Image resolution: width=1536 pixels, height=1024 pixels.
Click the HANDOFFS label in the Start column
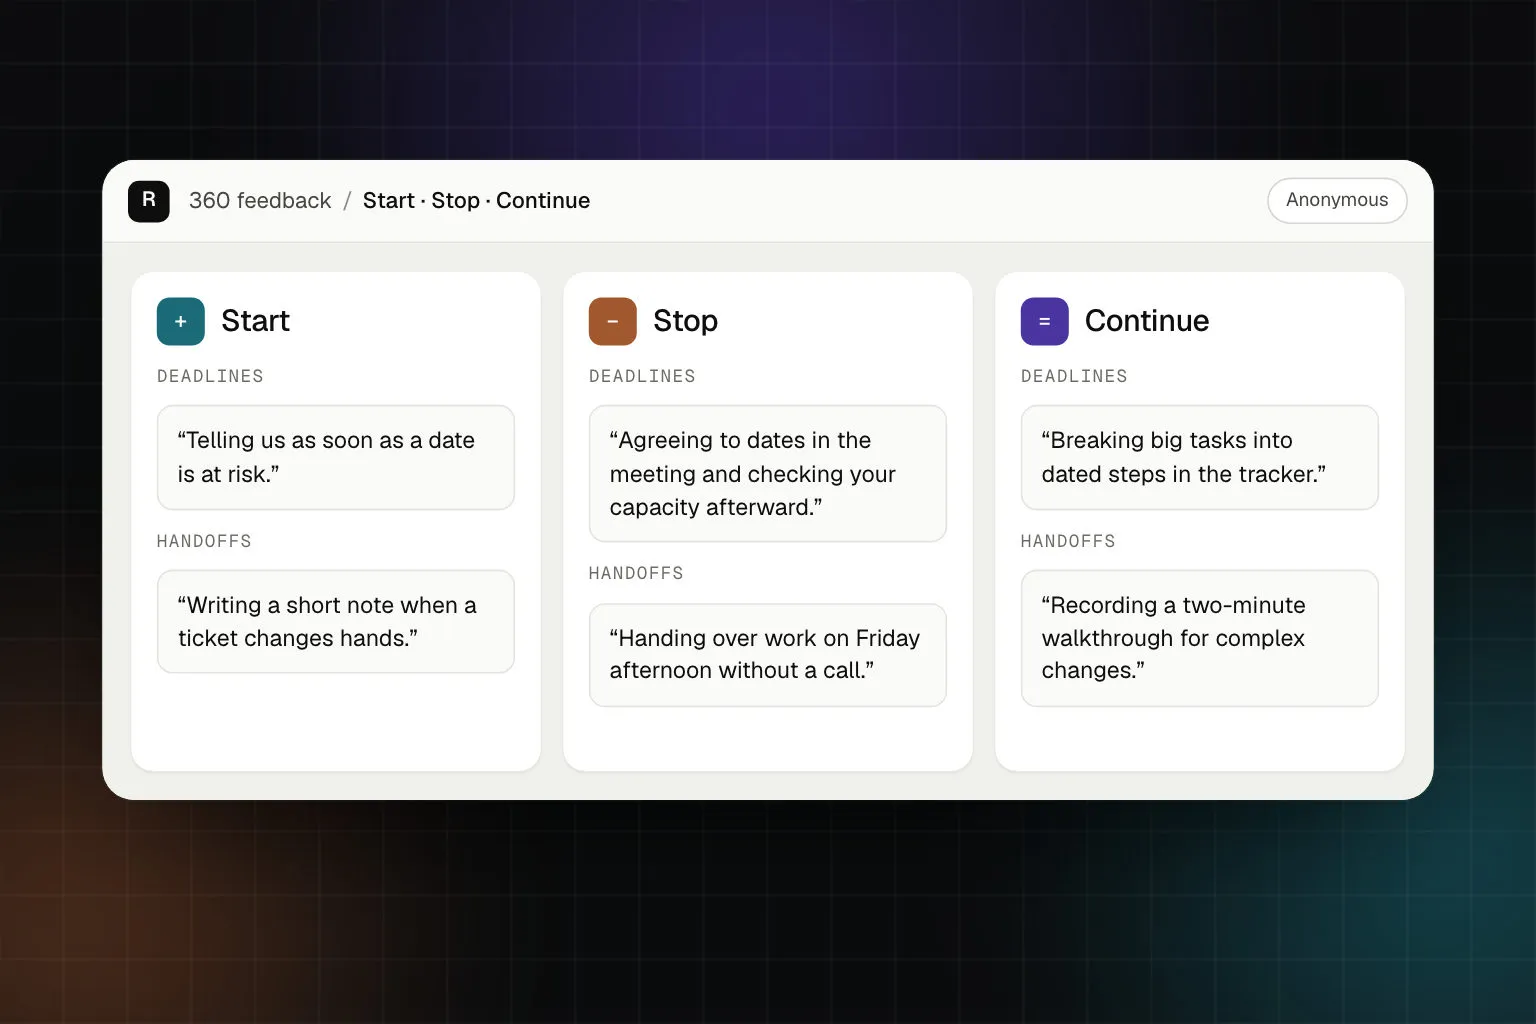204,541
